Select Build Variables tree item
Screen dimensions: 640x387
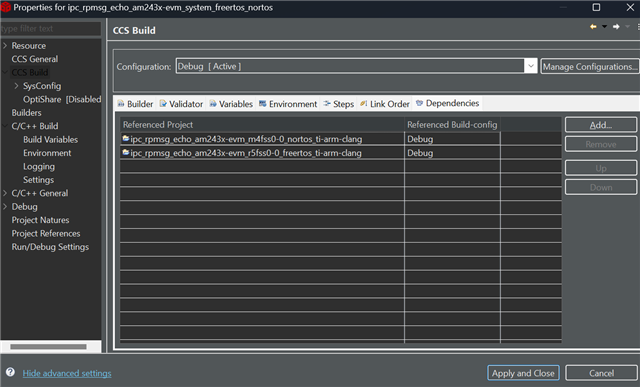(x=50, y=140)
